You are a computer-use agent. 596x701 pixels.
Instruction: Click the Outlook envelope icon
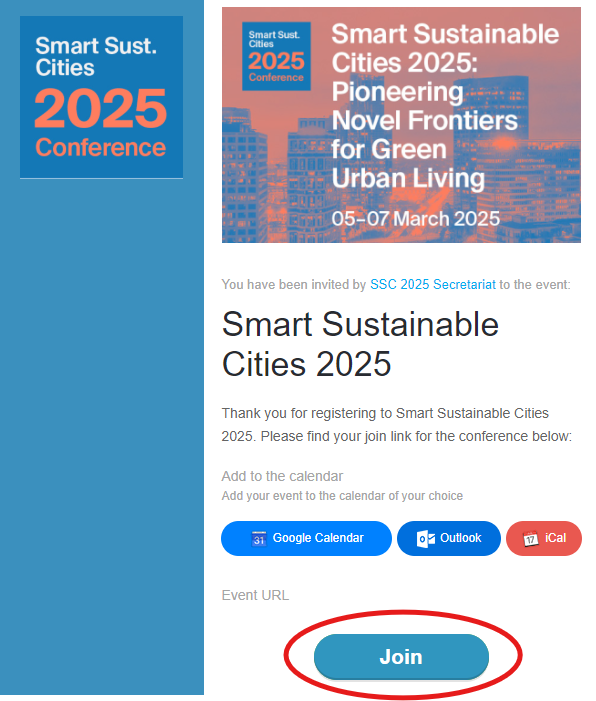pos(426,539)
